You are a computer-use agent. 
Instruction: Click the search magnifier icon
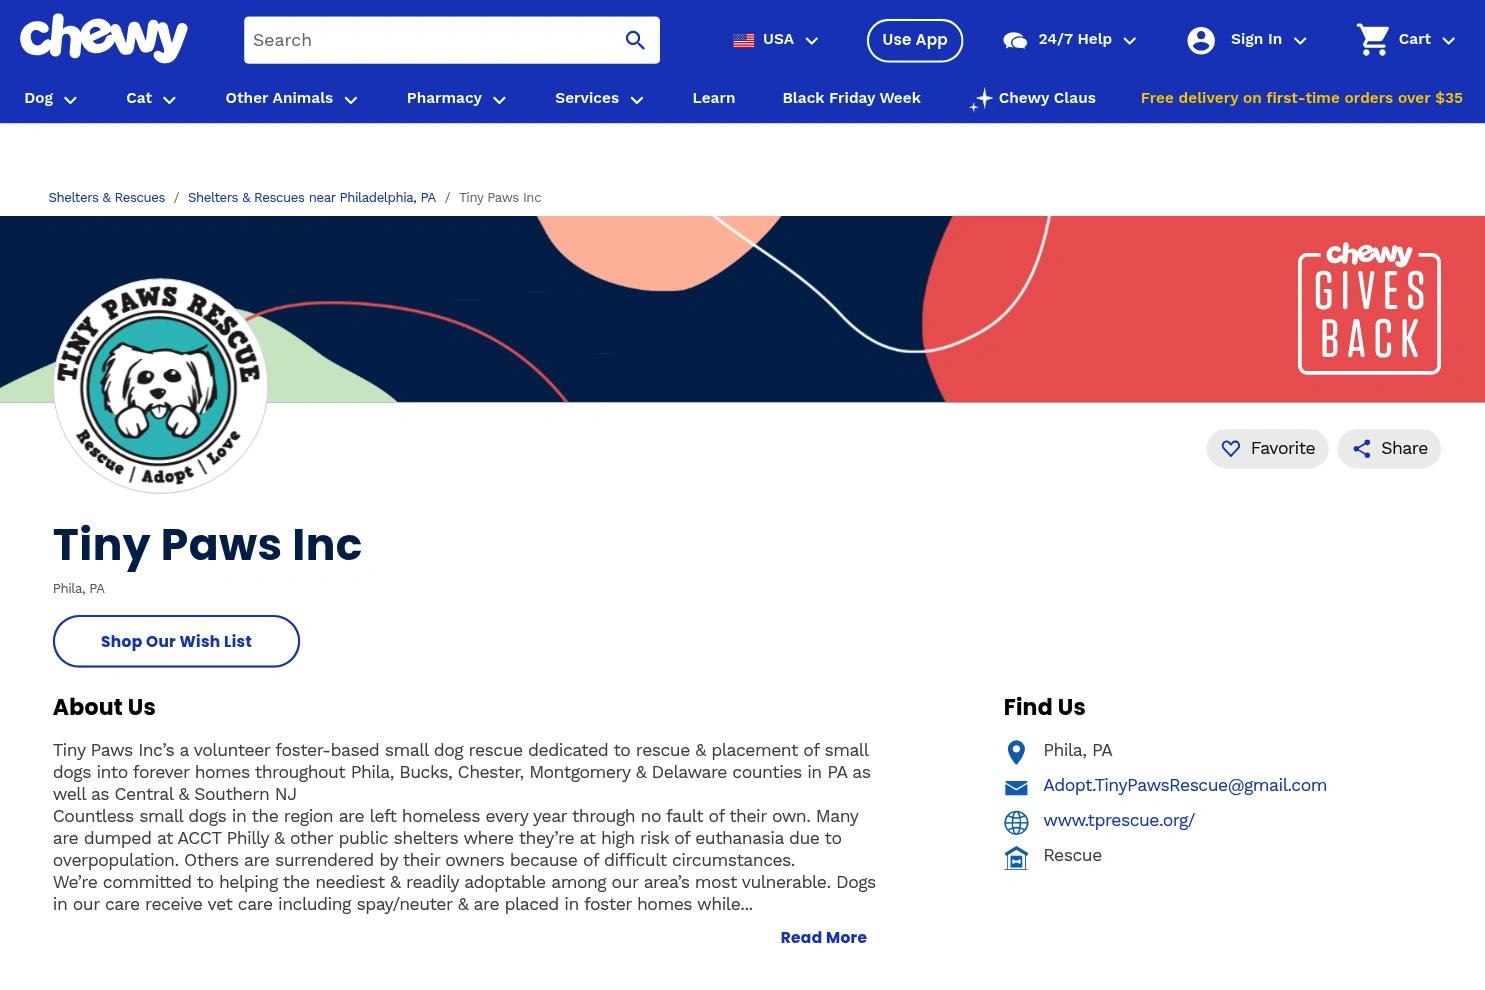pyautogui.click(x=635, y=40)
